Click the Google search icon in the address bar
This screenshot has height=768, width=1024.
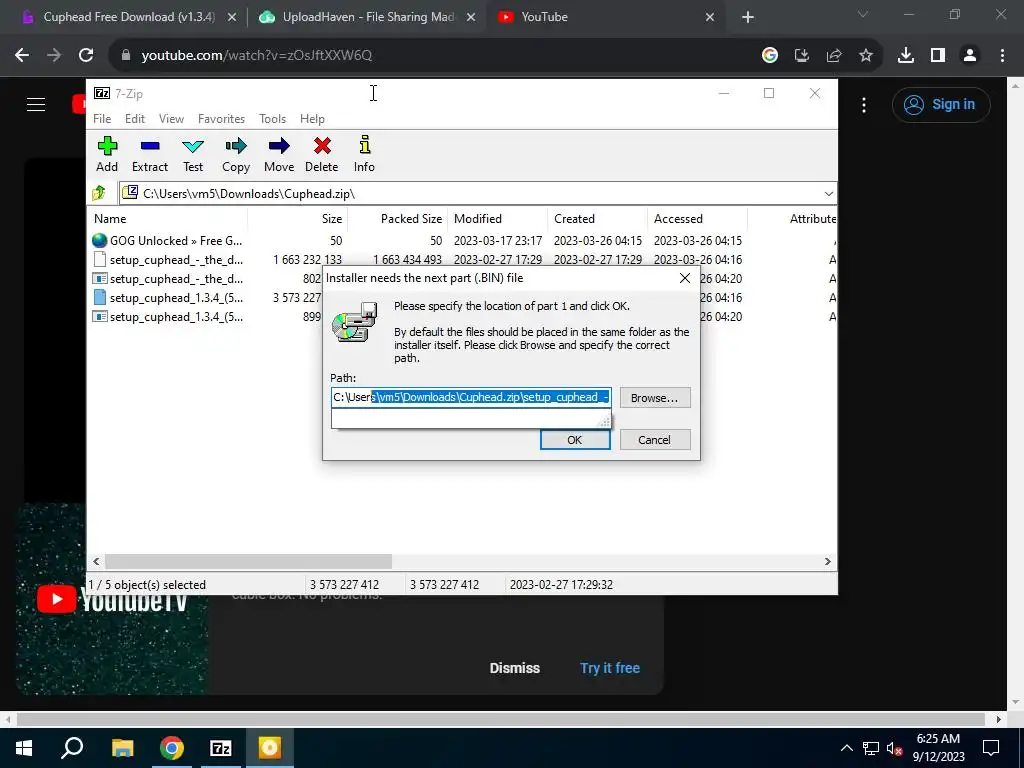(x=770, y=56)
